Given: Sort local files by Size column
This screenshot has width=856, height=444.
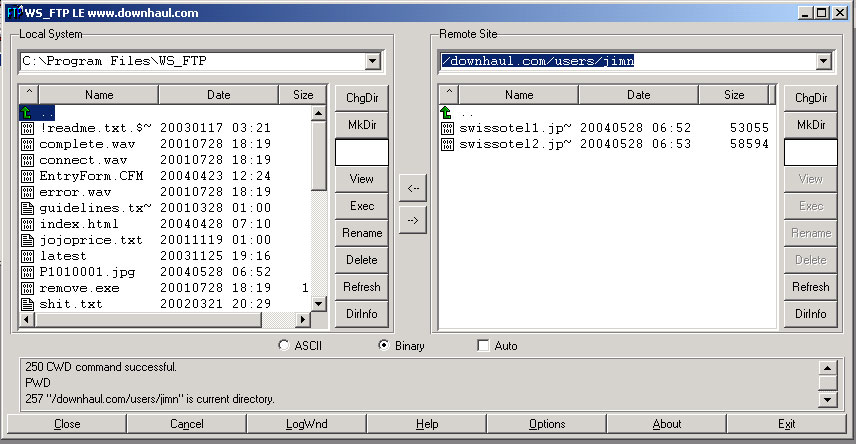Looking at the screenshot, I should [303, 94].
